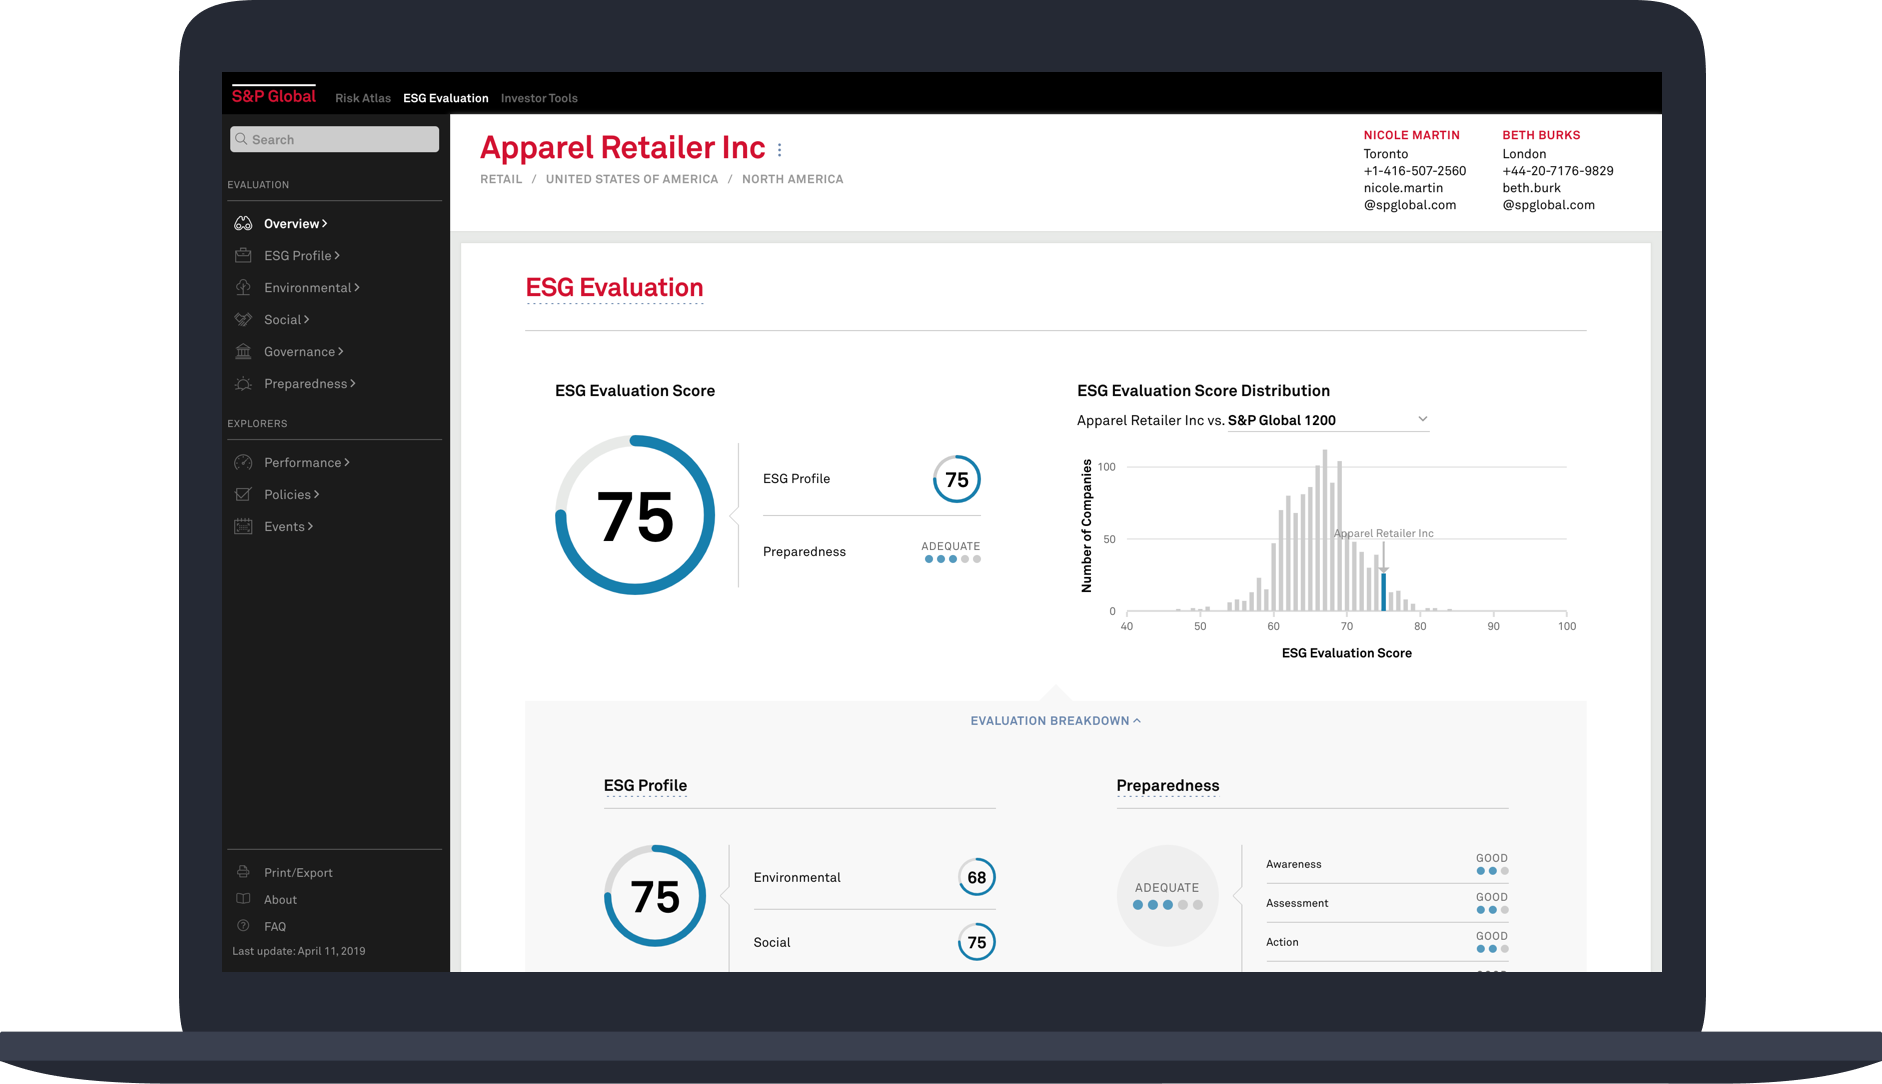Click the Environmental tree icon
Screen dimensions: 1882x1084
[x=243, y=287]
